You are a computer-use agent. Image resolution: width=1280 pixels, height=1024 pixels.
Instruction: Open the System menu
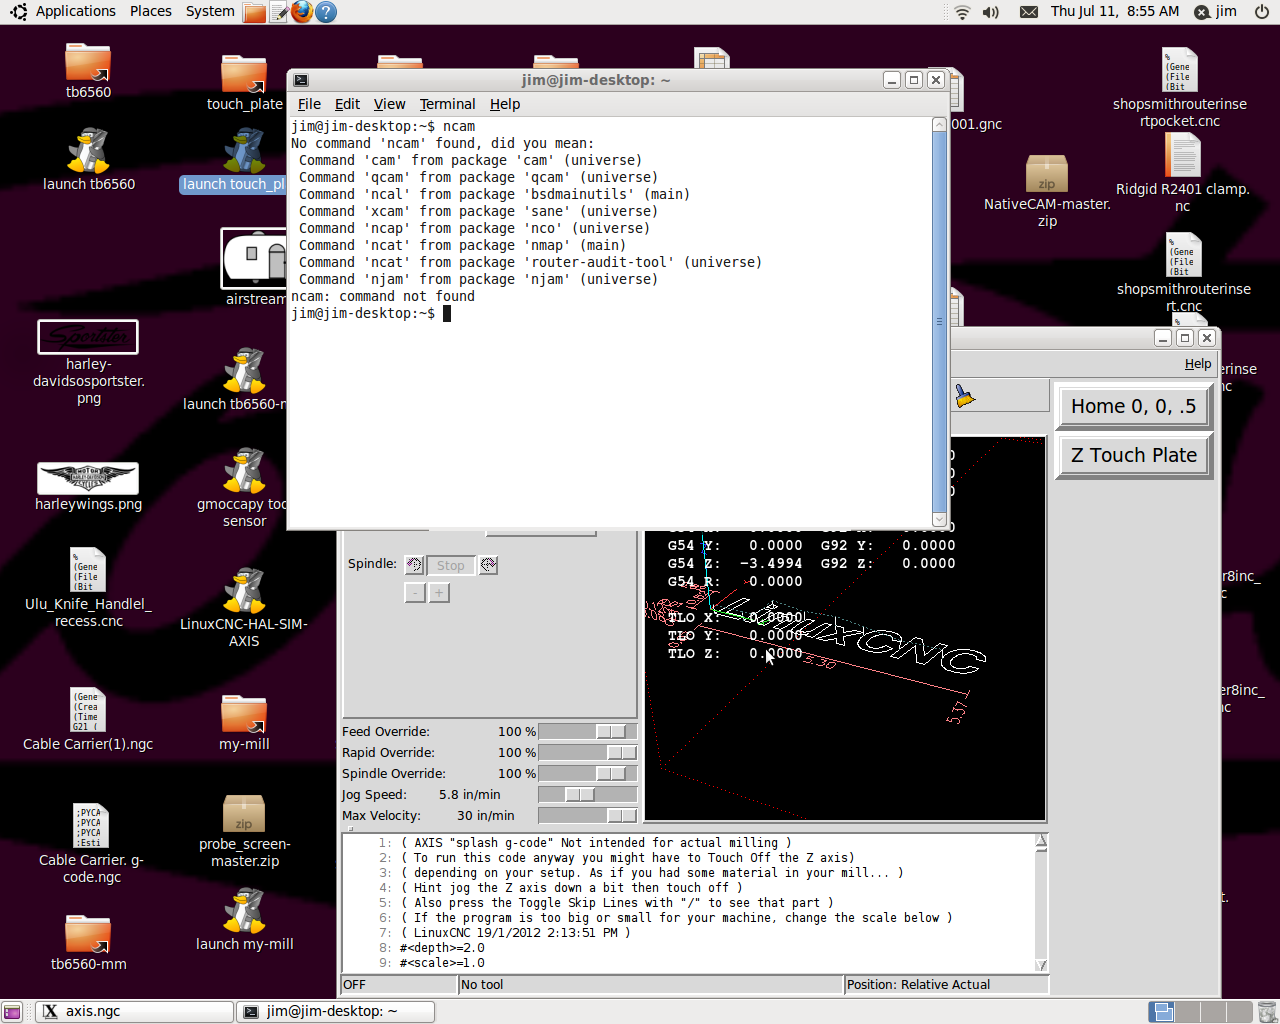[210, 11]
